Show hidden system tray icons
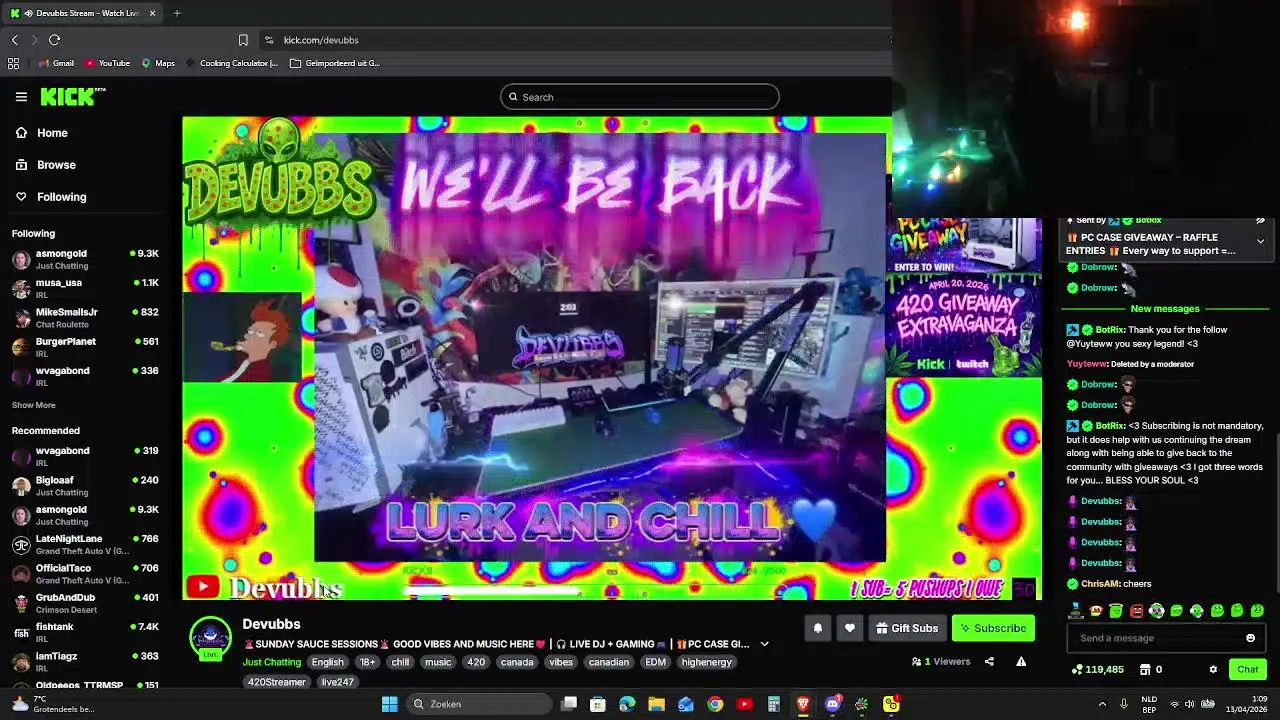 click(1102, 704)
